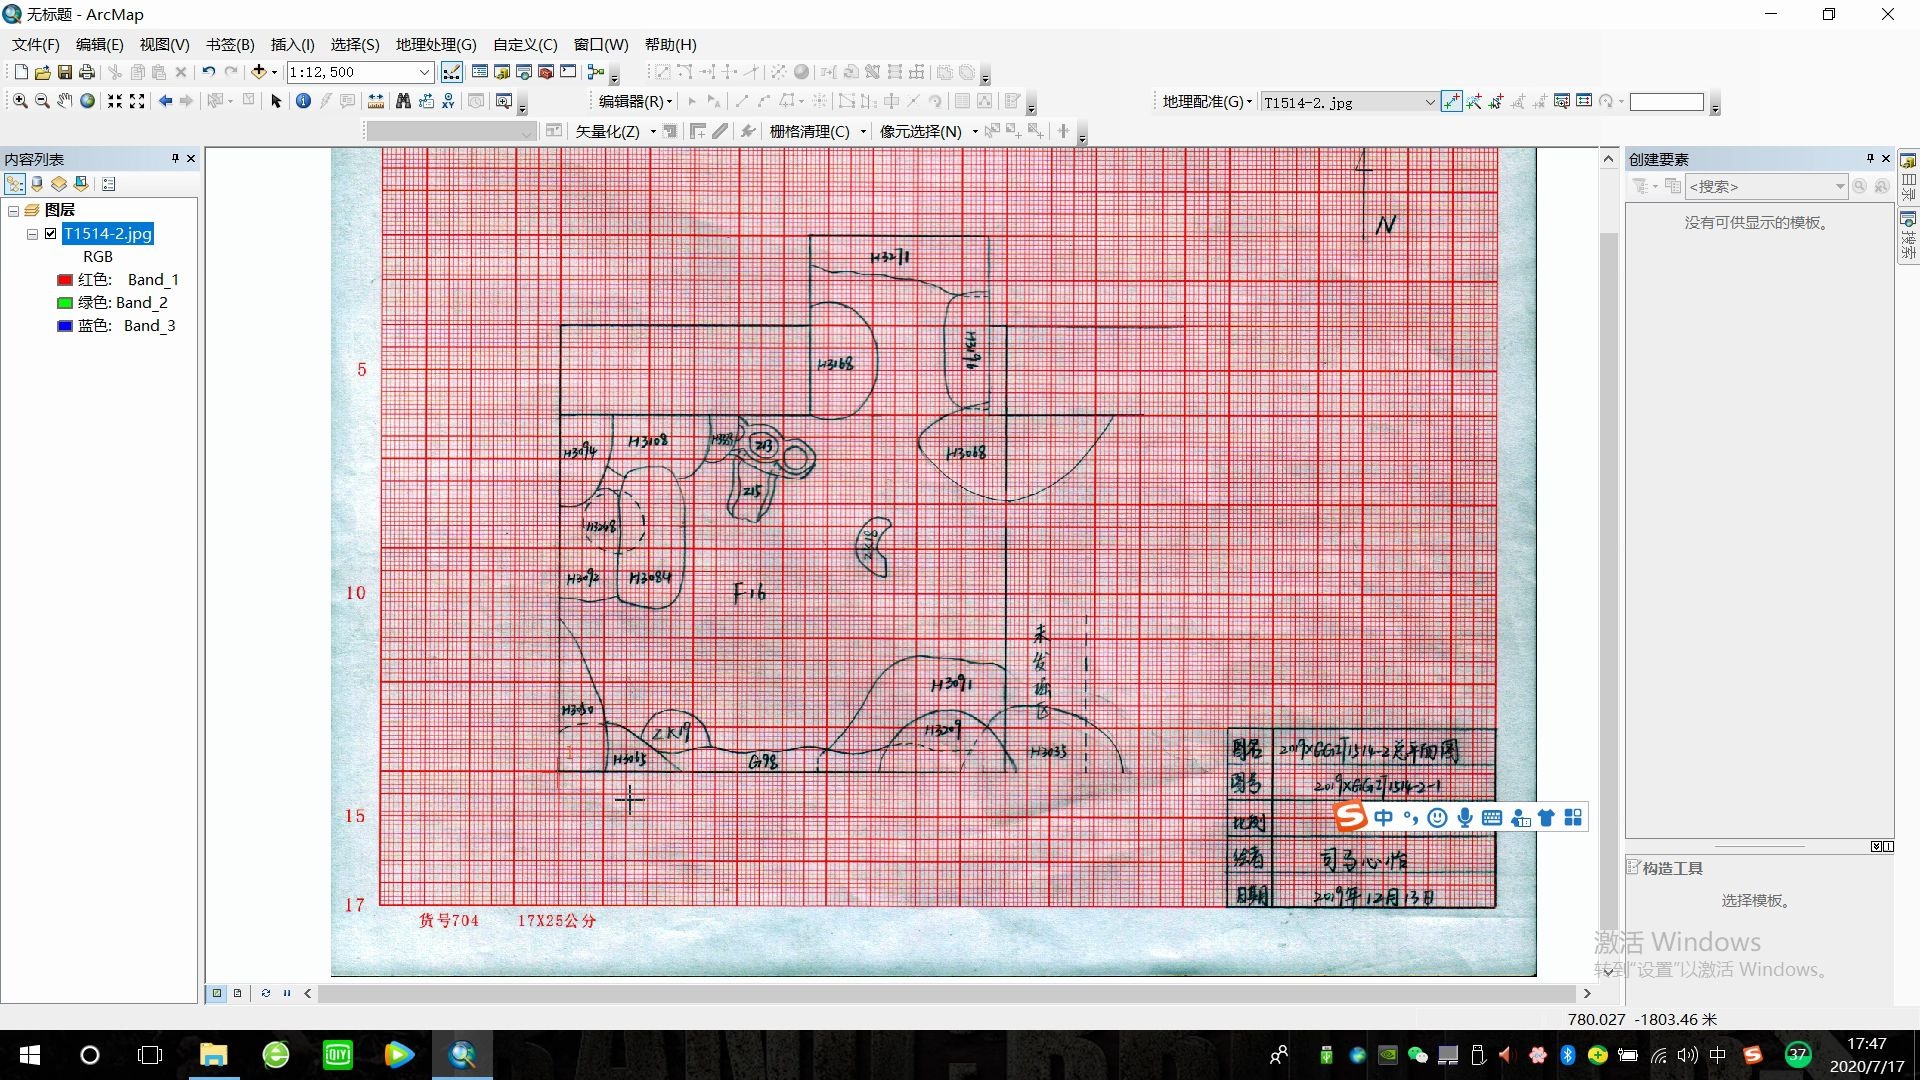Open the 矢量化(Z) dropdown button
This screenshot has width=1920, height=1080.
click(x=613, y=131)
